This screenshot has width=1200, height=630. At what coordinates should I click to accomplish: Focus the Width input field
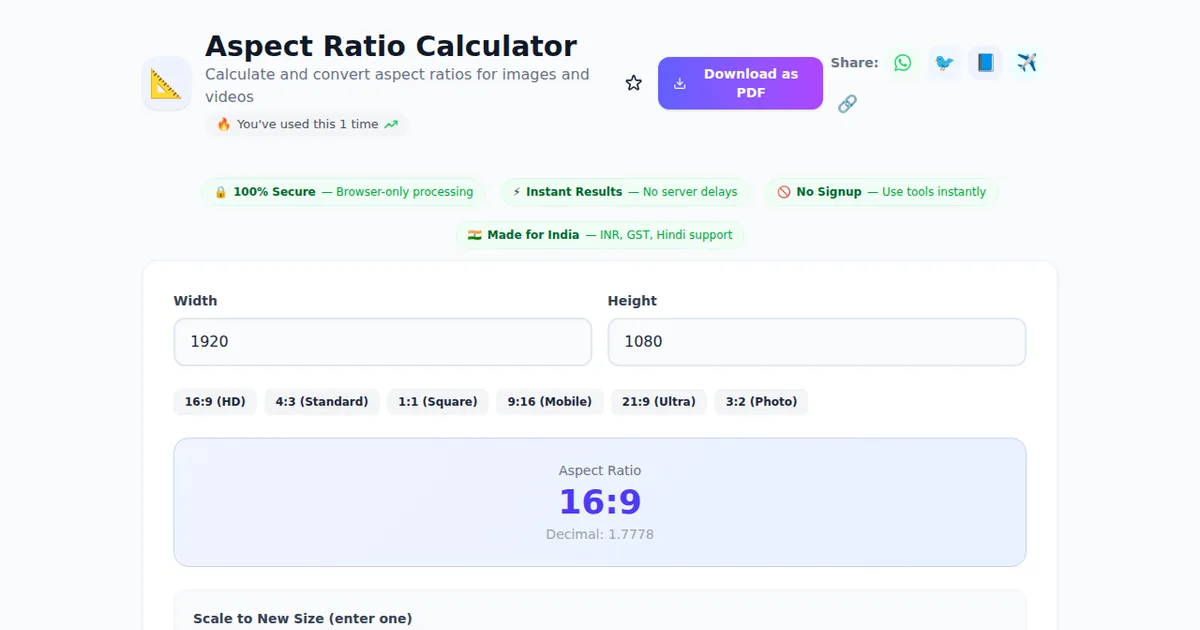pos(382,342)
